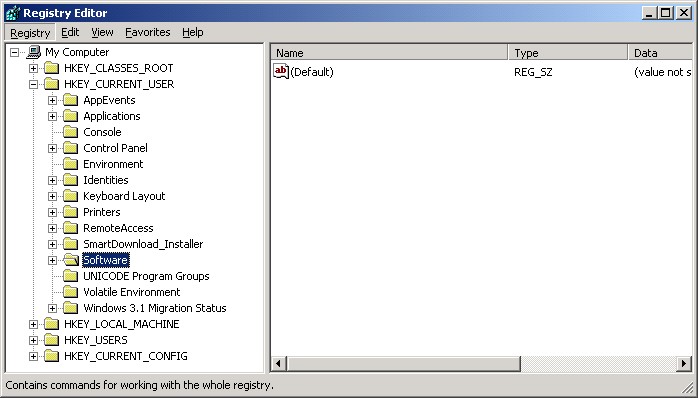Click the Identities folder icon

tap(71, 180)
